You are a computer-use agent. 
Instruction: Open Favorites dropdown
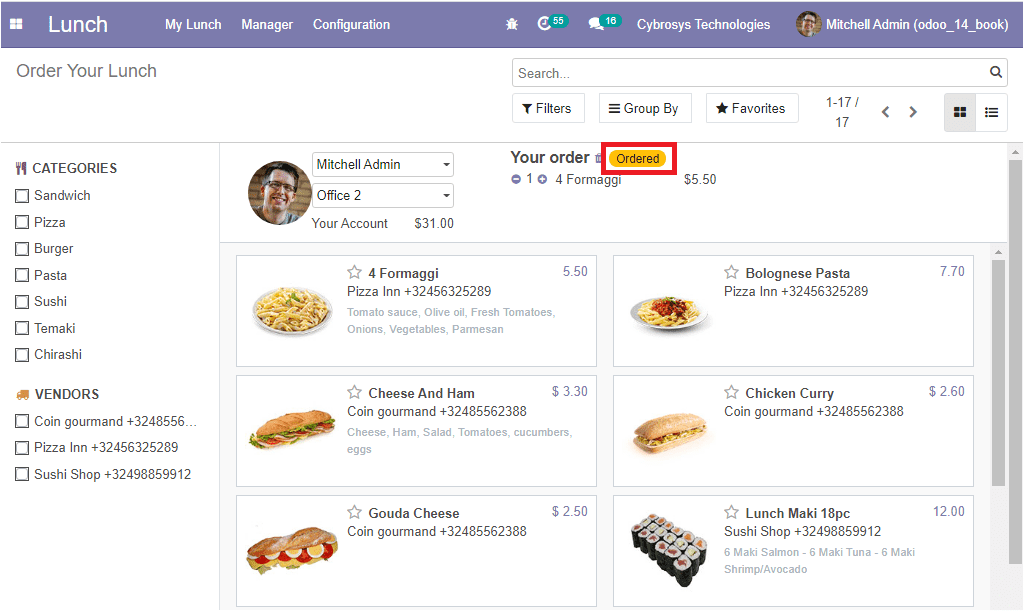(752, 108)
